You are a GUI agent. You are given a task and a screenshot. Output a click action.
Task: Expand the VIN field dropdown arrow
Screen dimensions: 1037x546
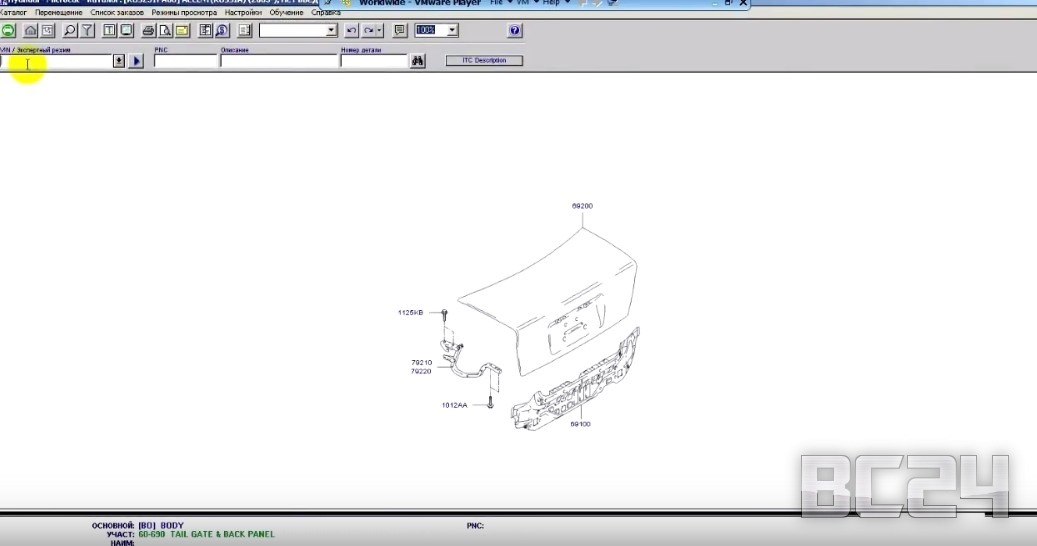click(119, 61)
